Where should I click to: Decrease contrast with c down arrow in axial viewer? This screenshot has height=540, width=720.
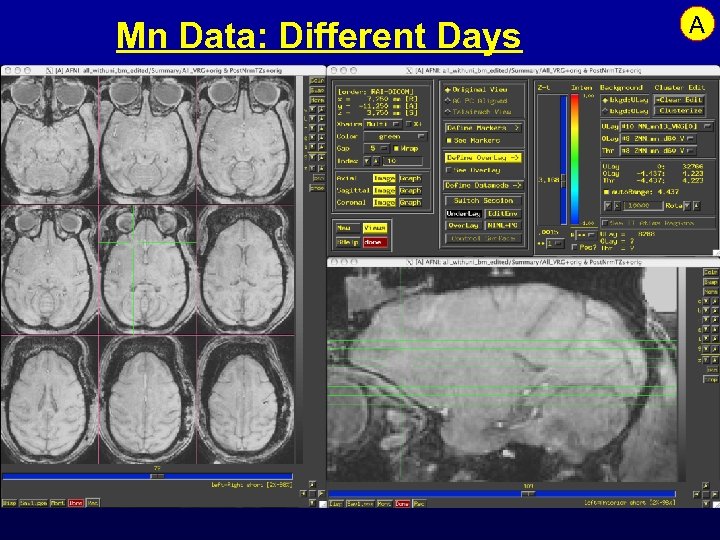pyautogui.click(x=312, y=109)
